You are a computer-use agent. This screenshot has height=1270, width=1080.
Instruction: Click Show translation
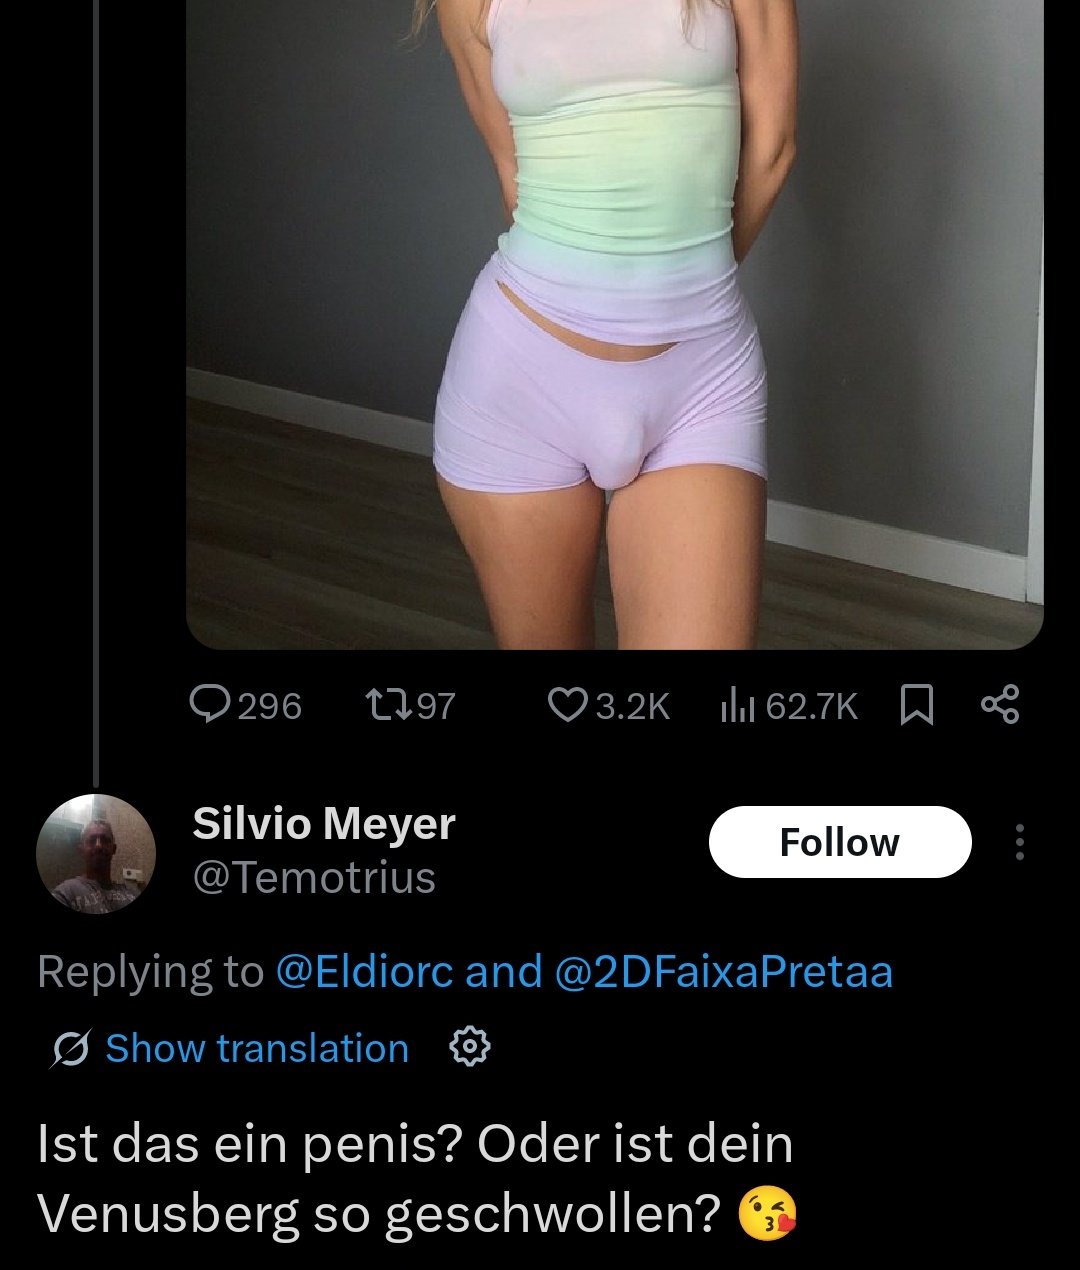pyautogui.click(x=257, y=1048)
